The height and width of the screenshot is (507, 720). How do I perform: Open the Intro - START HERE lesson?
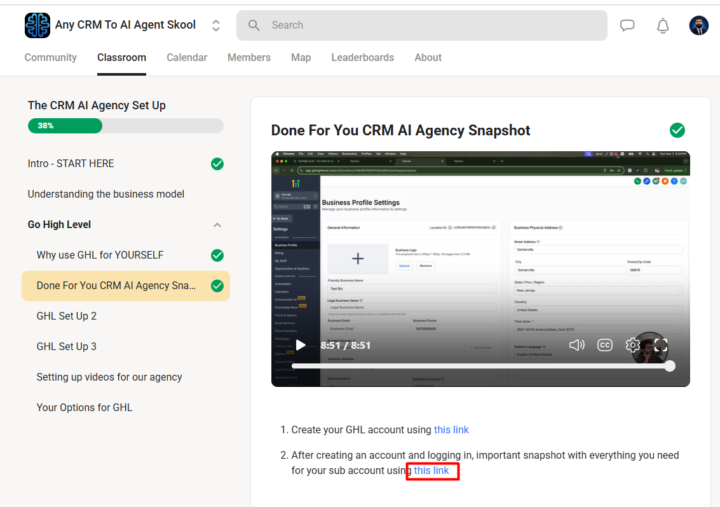pos(71,163)
